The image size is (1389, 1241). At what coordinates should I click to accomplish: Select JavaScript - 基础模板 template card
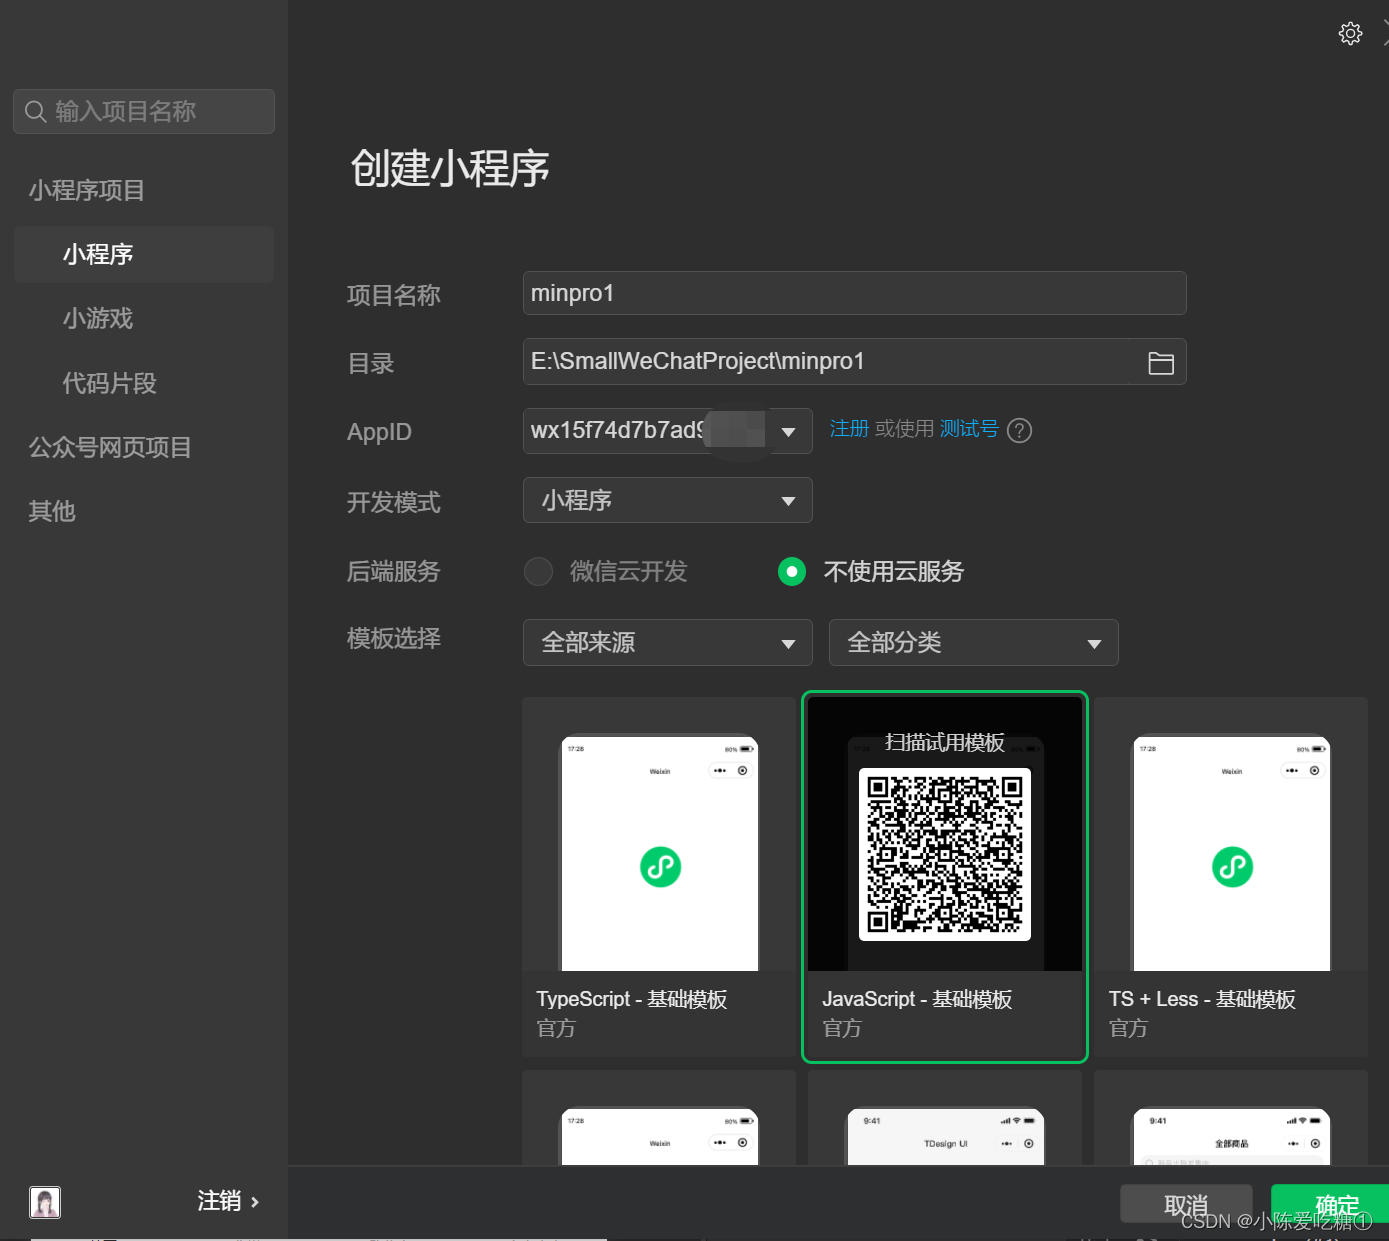point(944,877)
